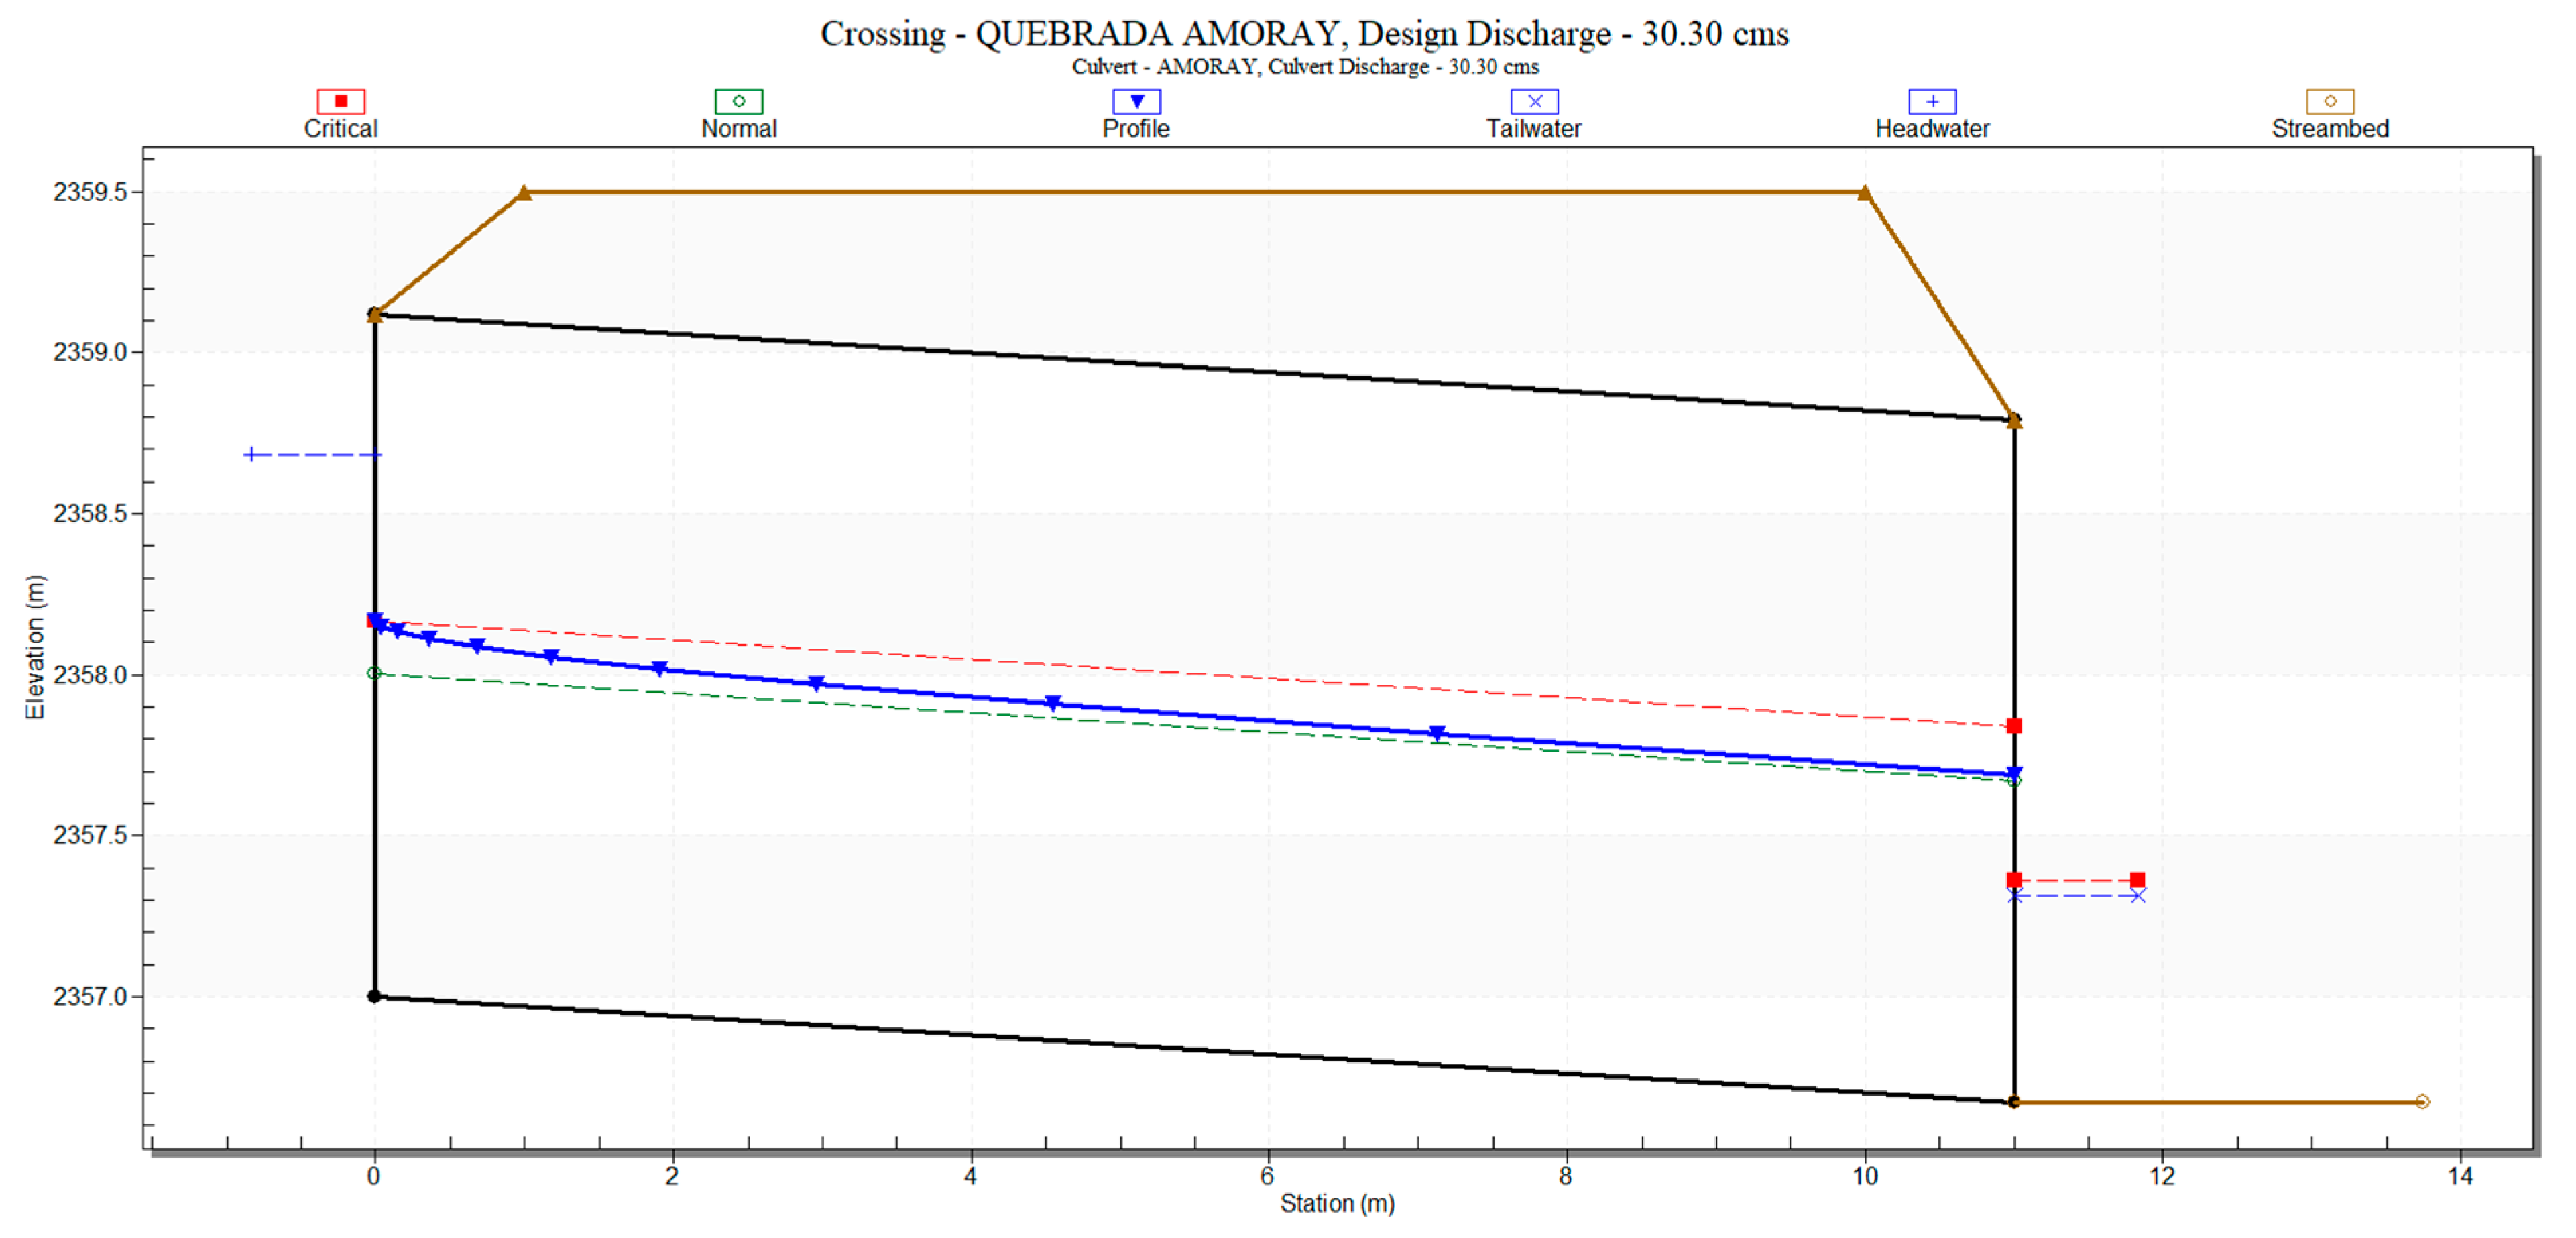Click the green Normal legend icon
2576x1238 pixels.
click(x=738, y=101)
